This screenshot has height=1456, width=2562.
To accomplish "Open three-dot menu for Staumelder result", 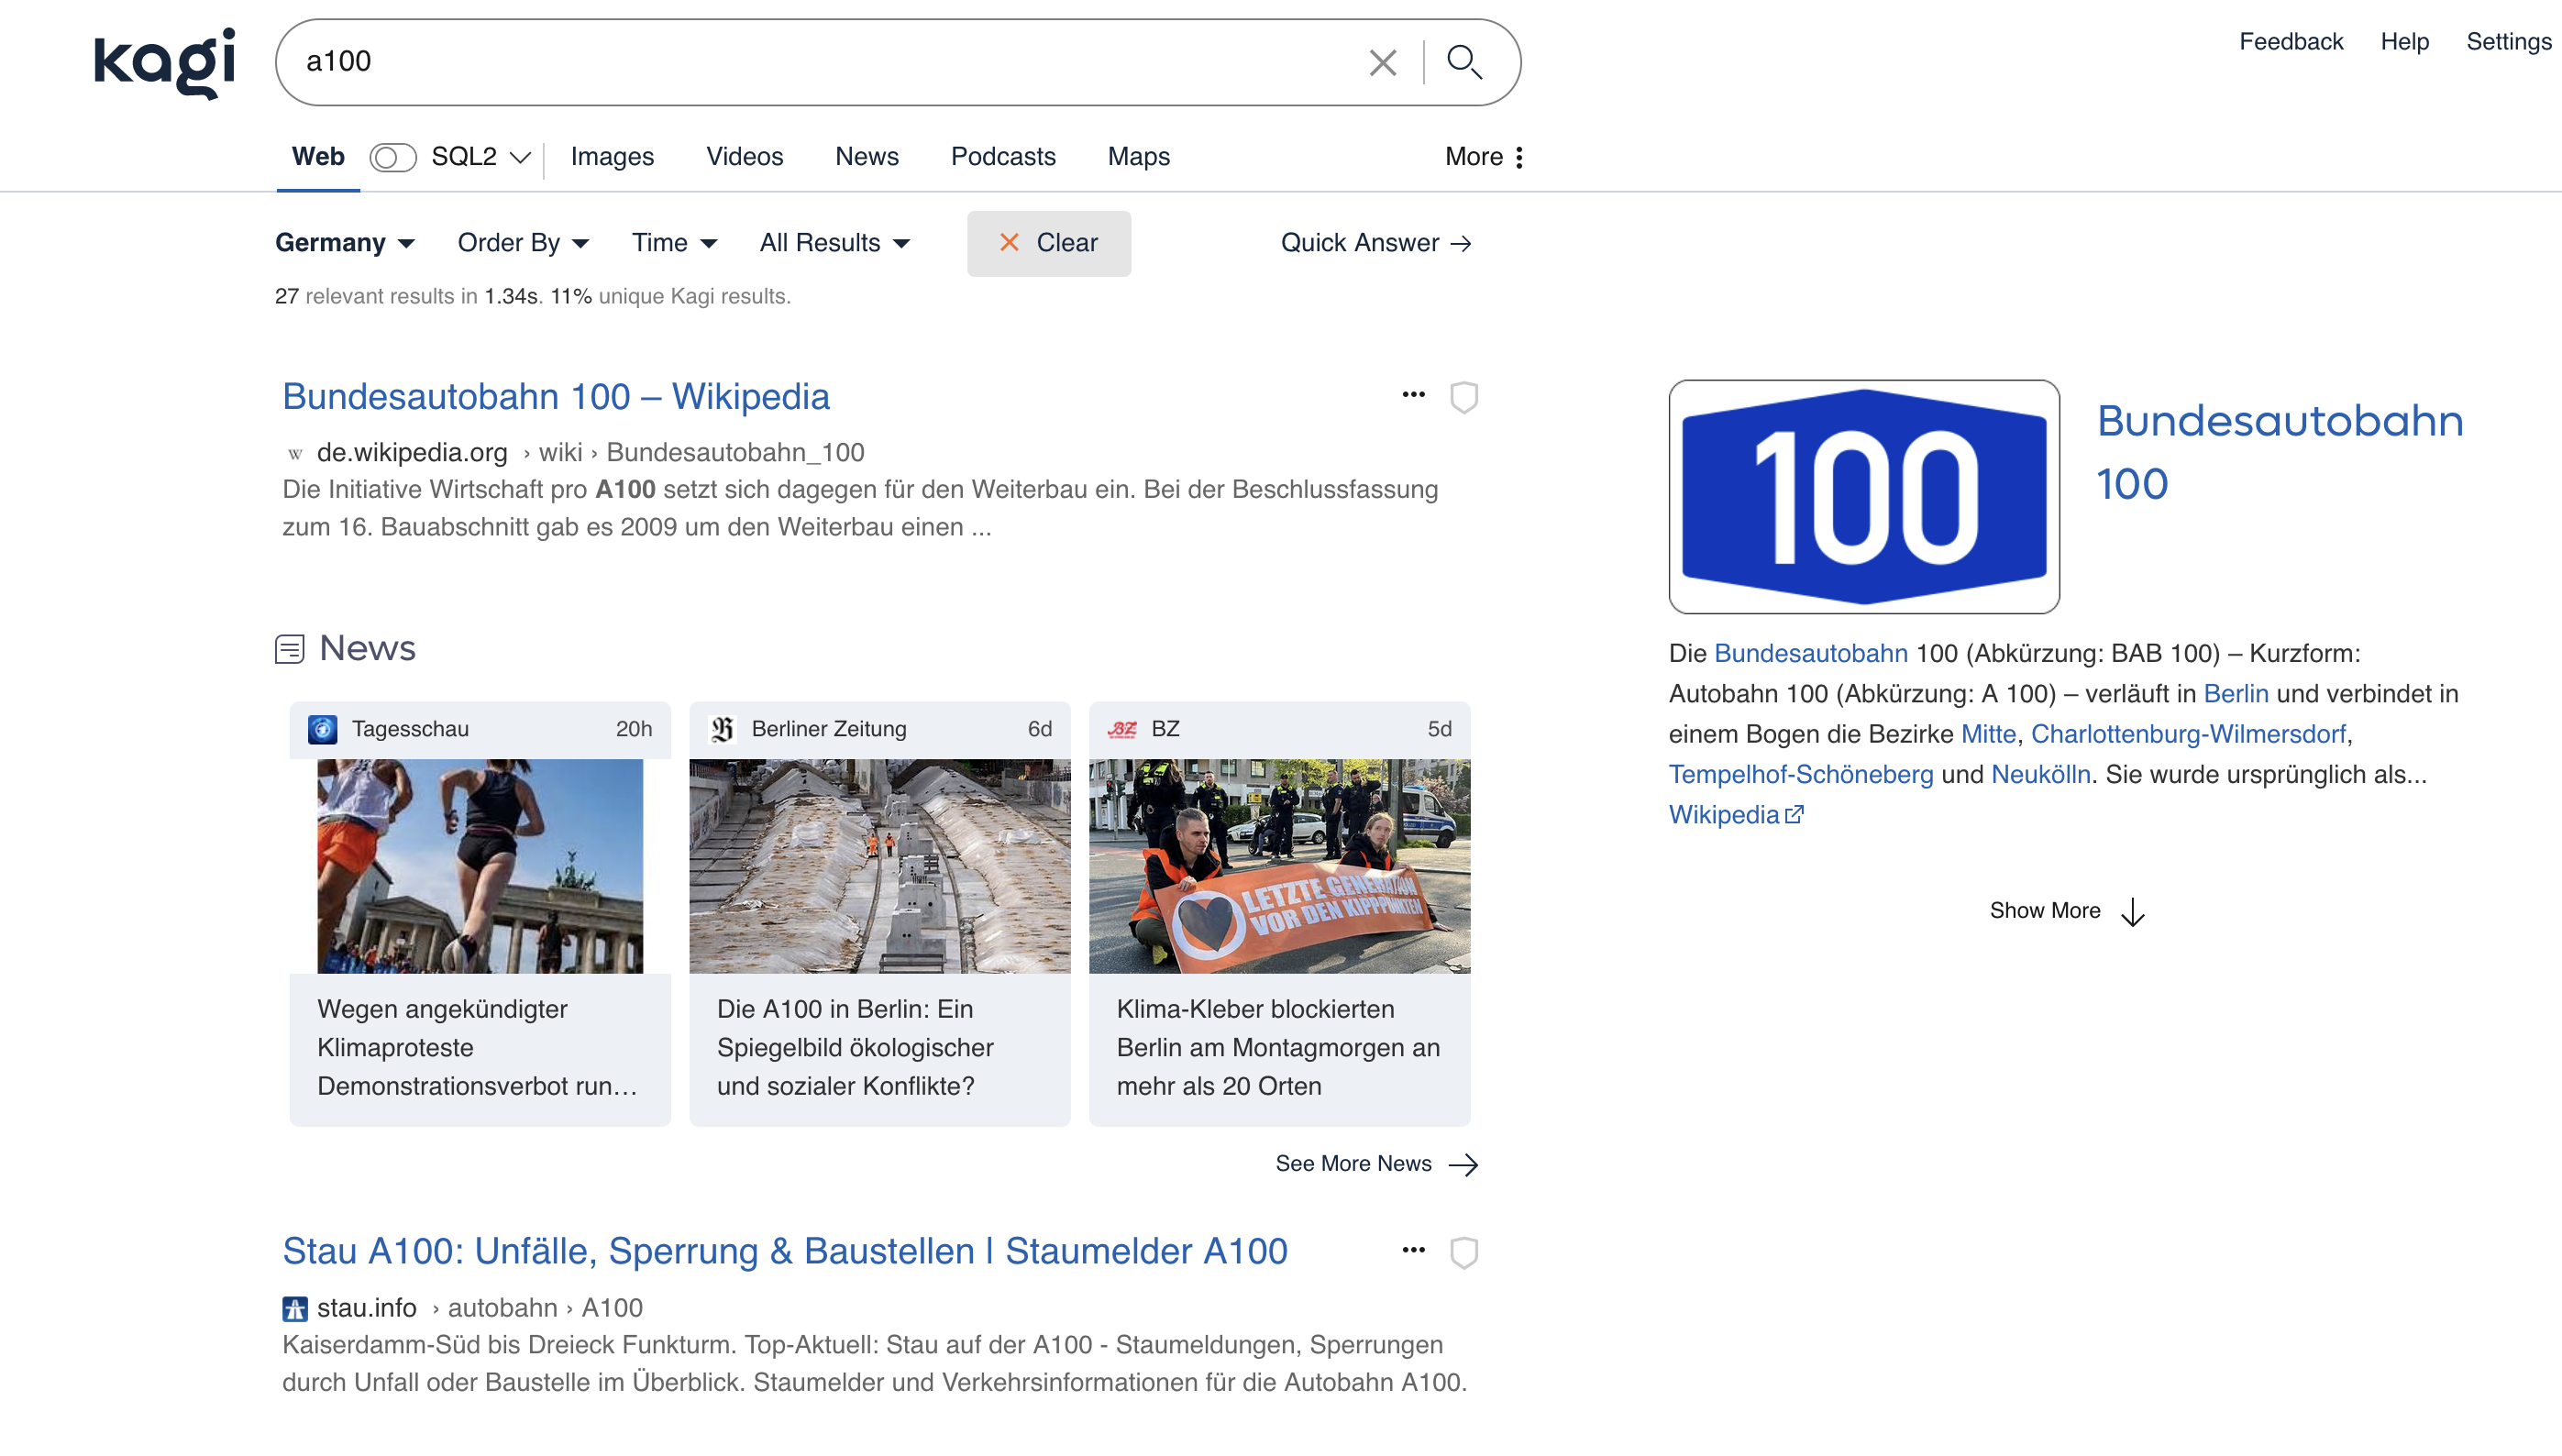I will click(1412, 1250).
